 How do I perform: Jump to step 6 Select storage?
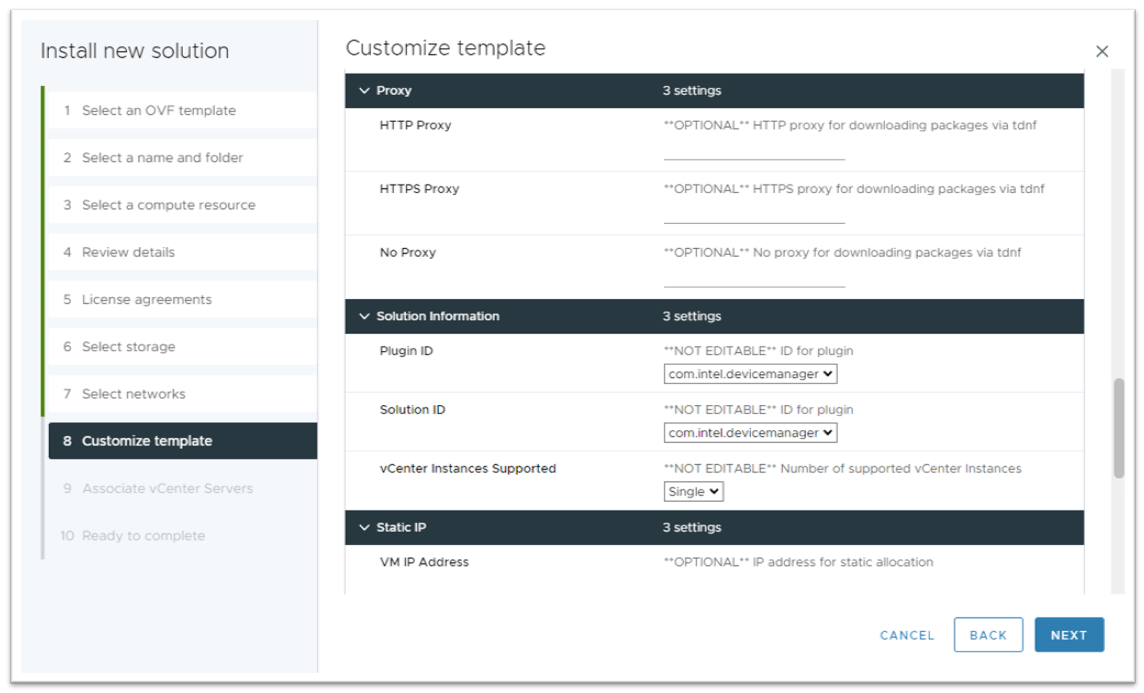[128, 347]
